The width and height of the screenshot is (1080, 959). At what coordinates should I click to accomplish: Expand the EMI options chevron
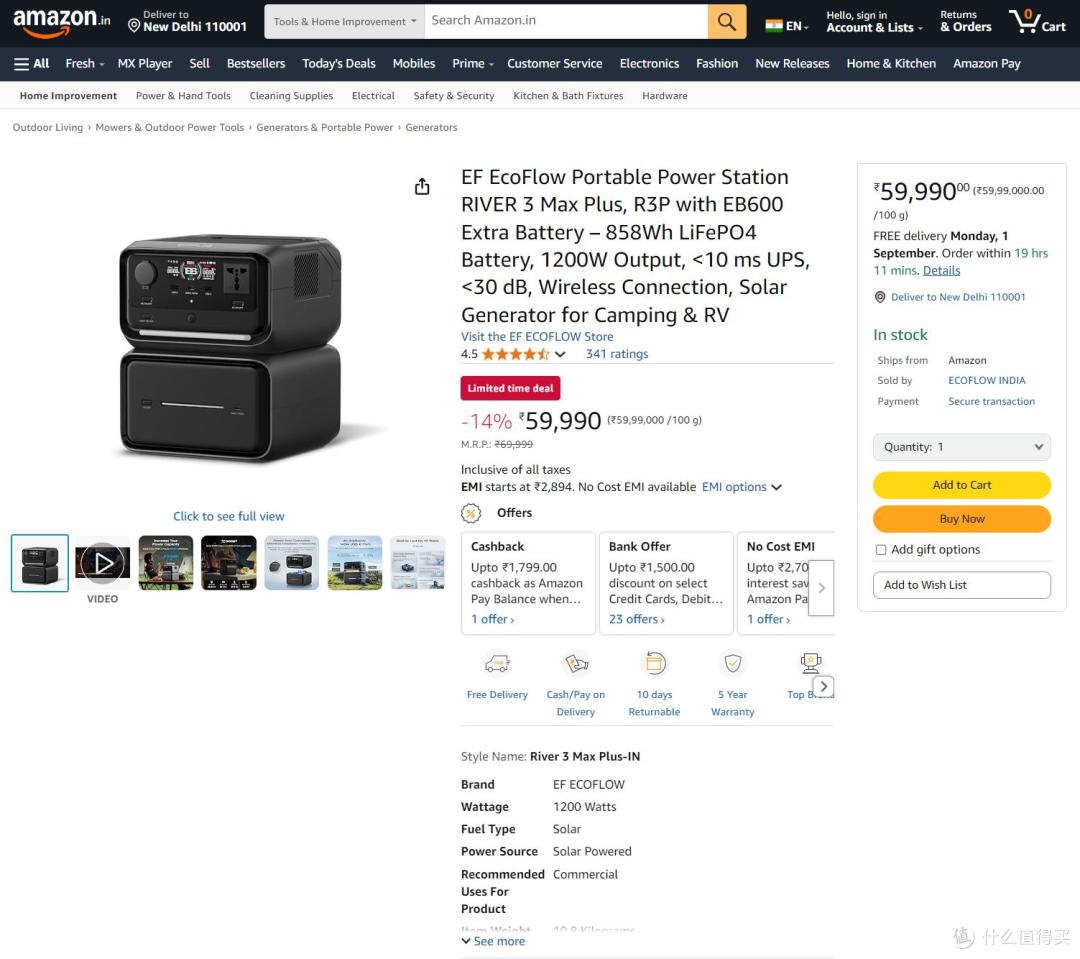click(776, 487)
